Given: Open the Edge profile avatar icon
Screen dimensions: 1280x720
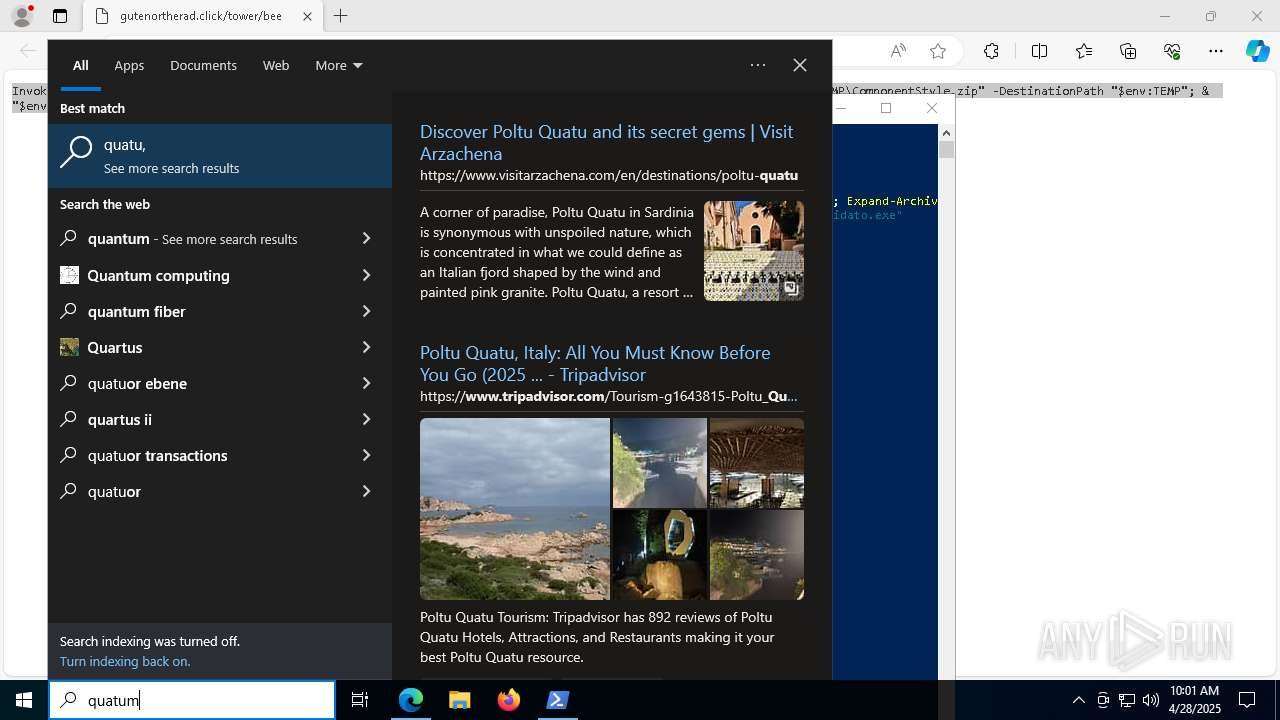Looking at the screenshot, I should point(22,16).
